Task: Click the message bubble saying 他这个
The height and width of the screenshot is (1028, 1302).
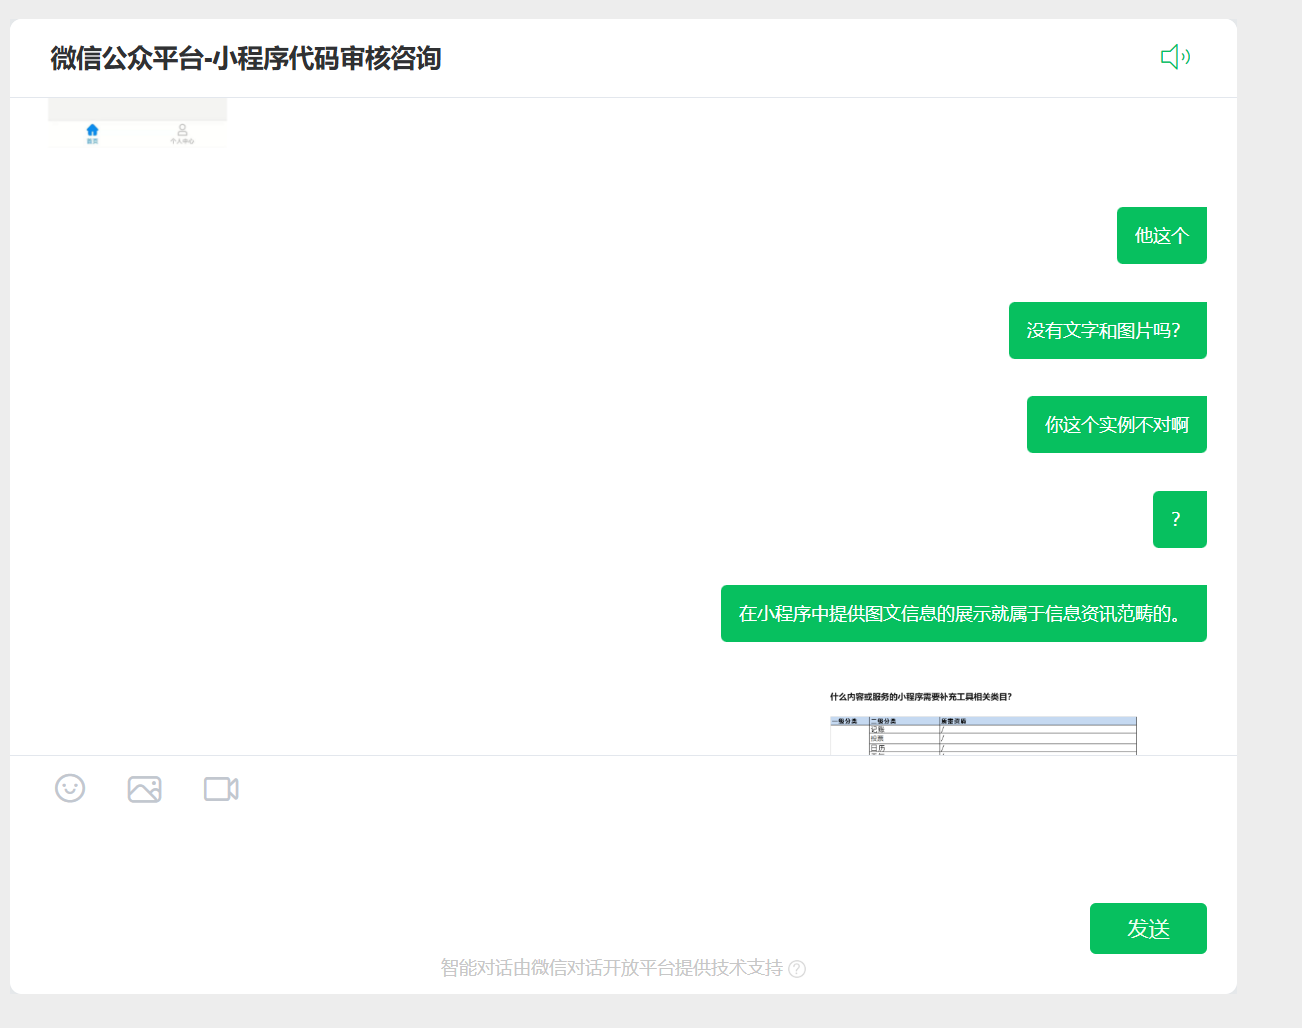Action: tap(1161, 235)
